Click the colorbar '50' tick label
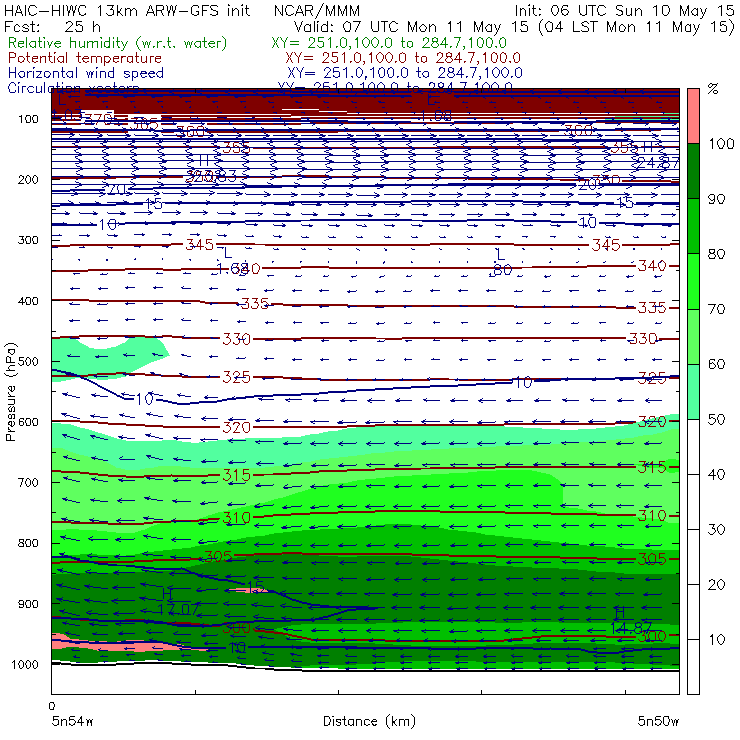The image size is (740, 740). pyautogui.click(x=716, y=419)
